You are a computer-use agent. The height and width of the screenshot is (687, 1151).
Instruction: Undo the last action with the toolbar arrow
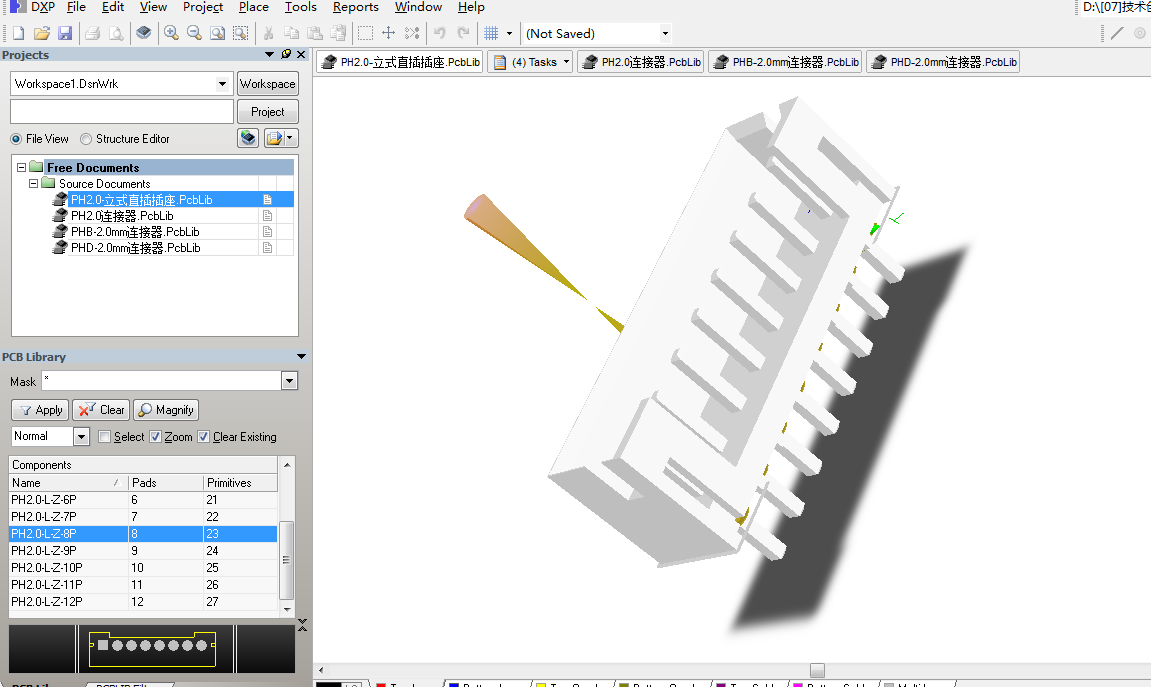point(440,33)
